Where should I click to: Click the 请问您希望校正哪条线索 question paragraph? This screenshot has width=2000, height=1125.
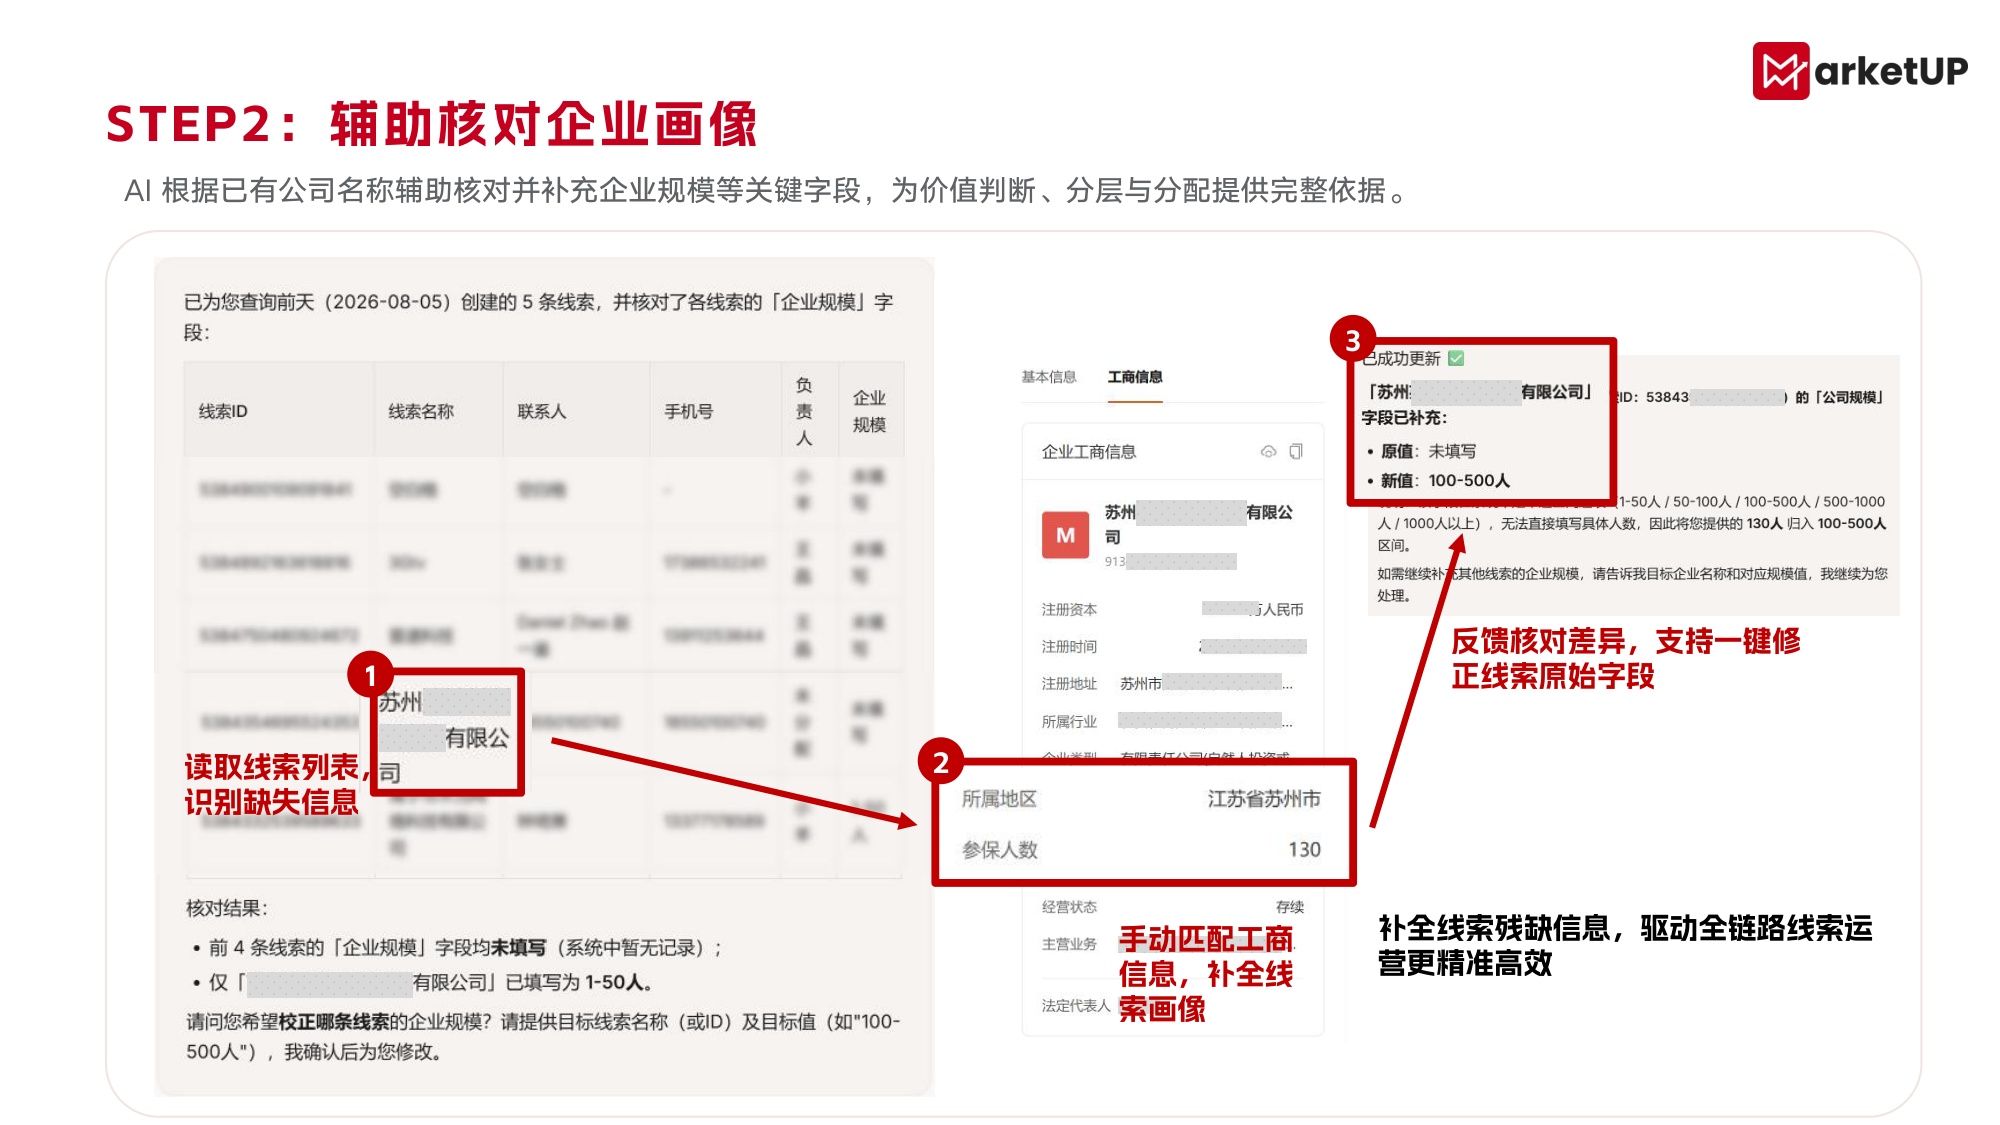(543, 1037)
